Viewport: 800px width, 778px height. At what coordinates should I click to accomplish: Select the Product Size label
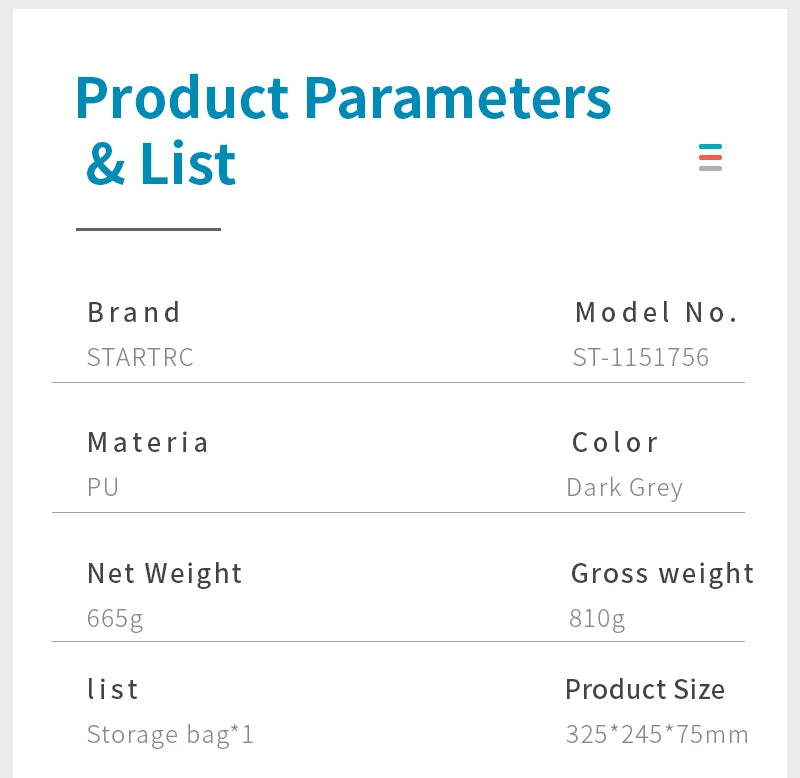tap(645, 689)
